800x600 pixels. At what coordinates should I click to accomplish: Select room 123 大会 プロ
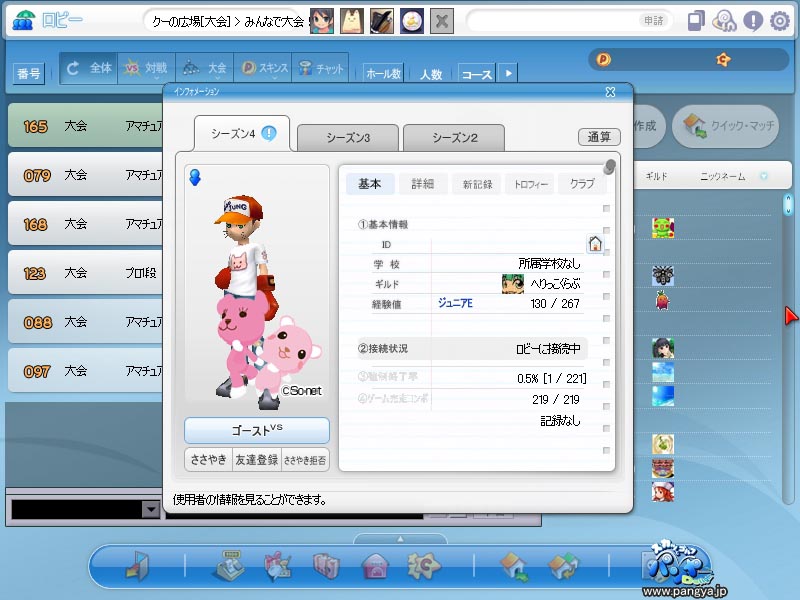point(86,273)
